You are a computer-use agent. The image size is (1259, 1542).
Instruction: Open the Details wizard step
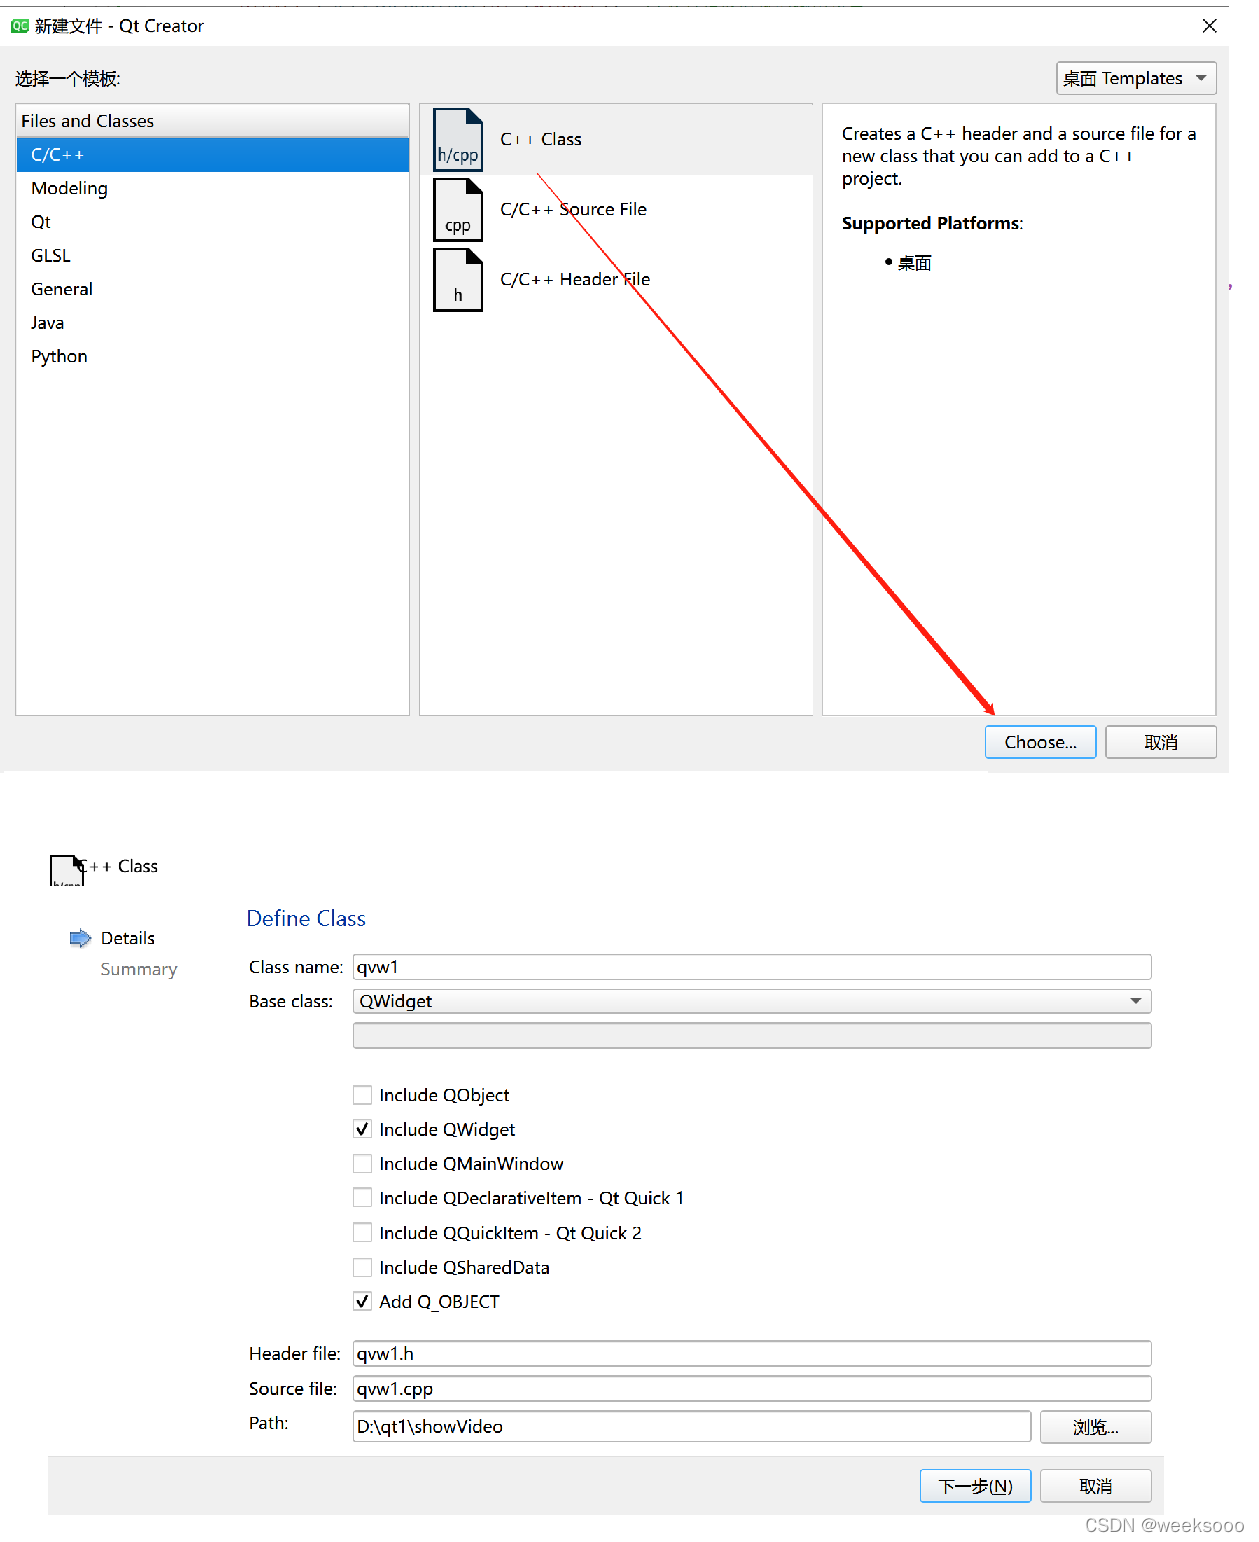pos(128,938)
